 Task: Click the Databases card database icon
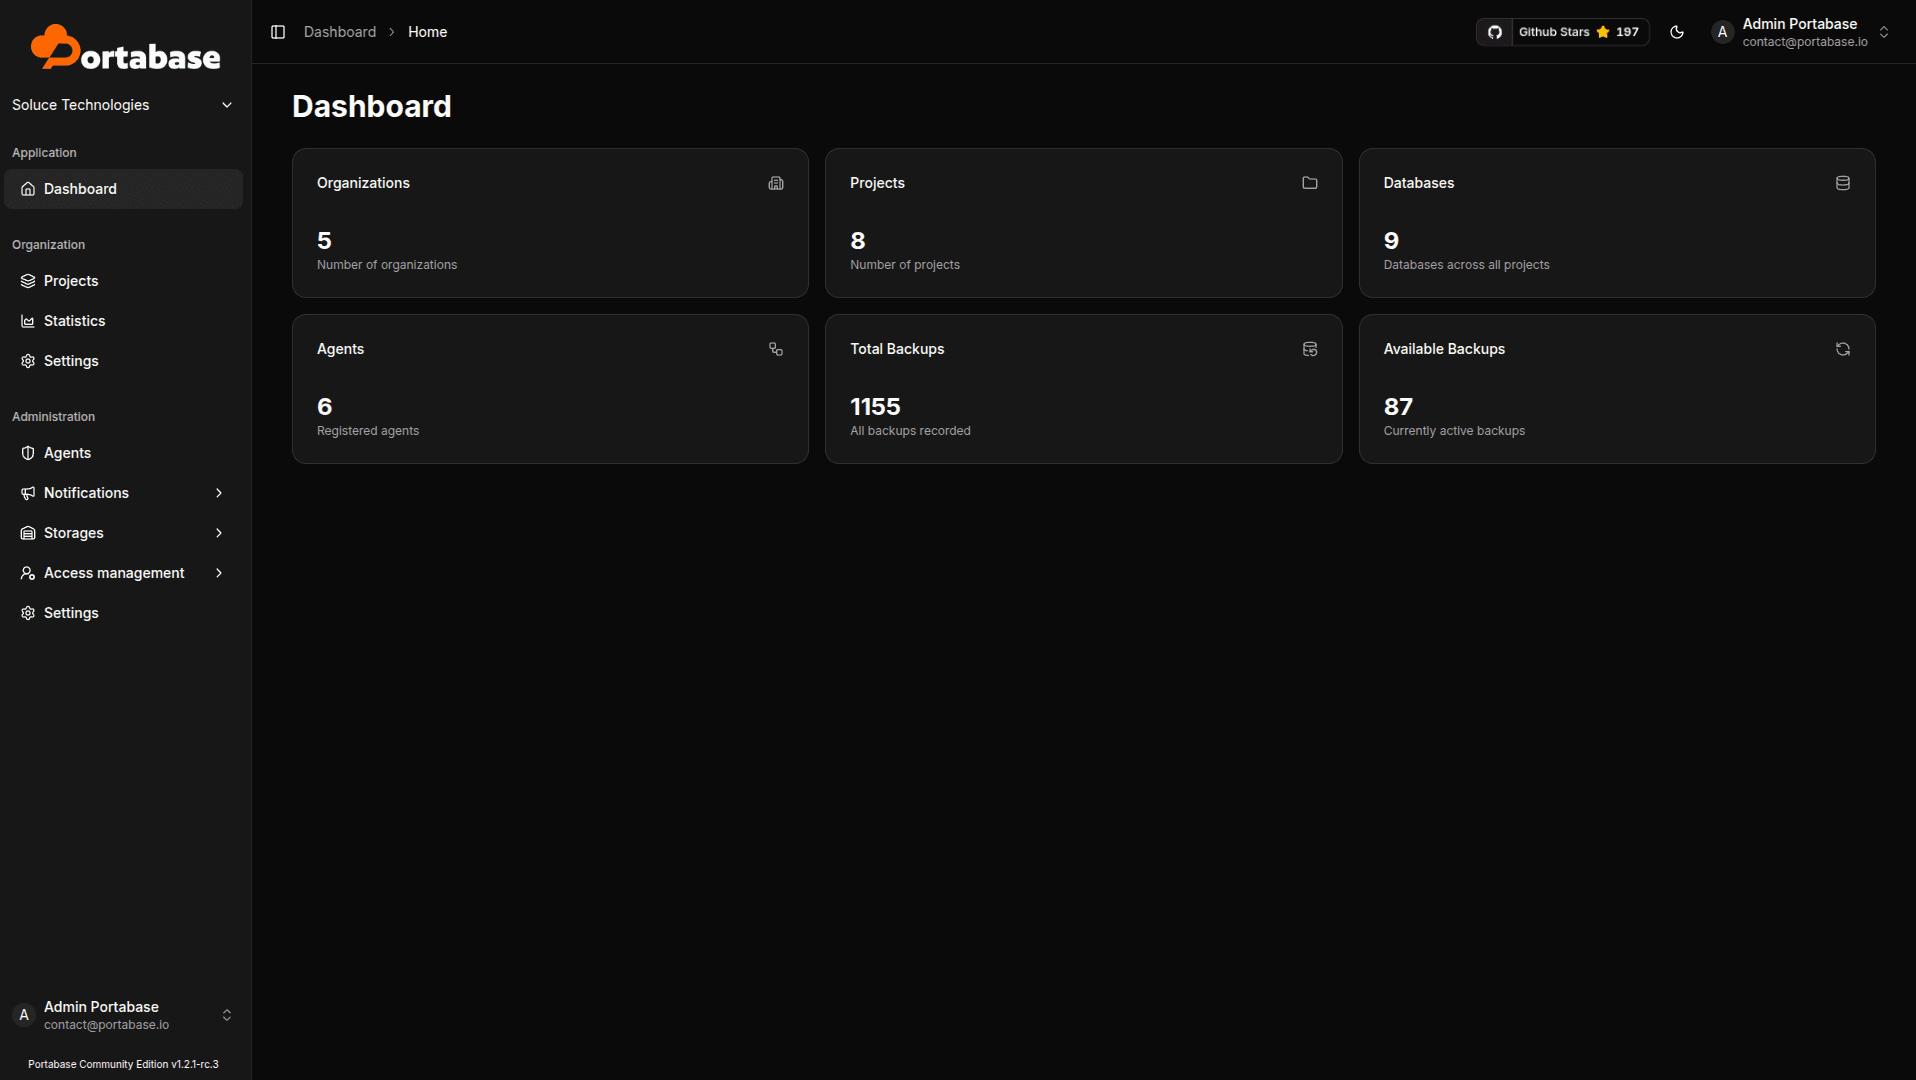(x=1842, y=183)
